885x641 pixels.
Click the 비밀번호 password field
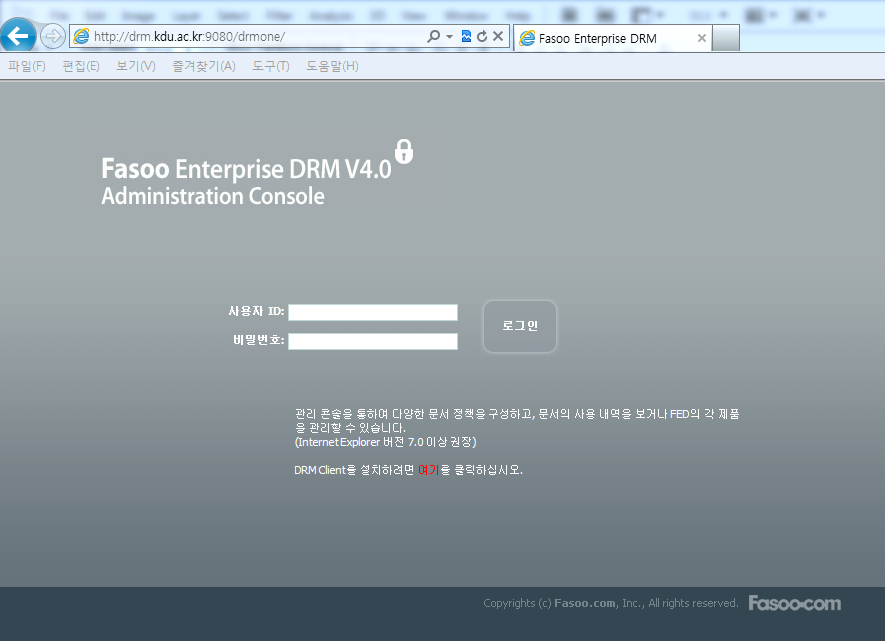pyautogui.click(x=373, y=341)
